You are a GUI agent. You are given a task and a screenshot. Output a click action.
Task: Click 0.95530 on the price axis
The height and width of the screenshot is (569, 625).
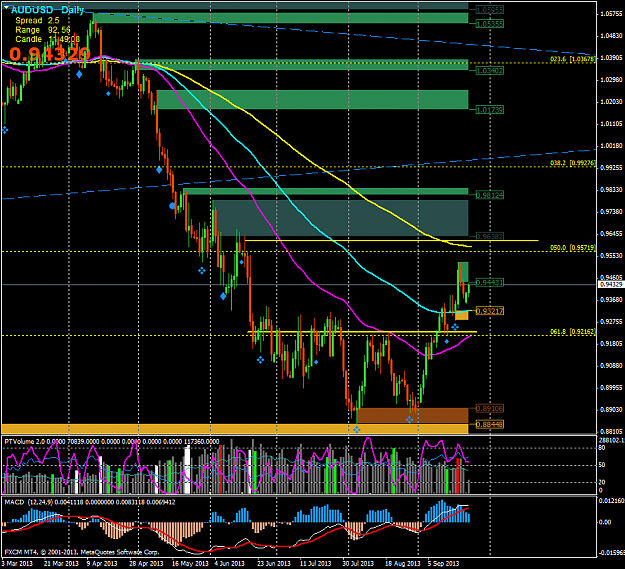(x=611, y=255)
